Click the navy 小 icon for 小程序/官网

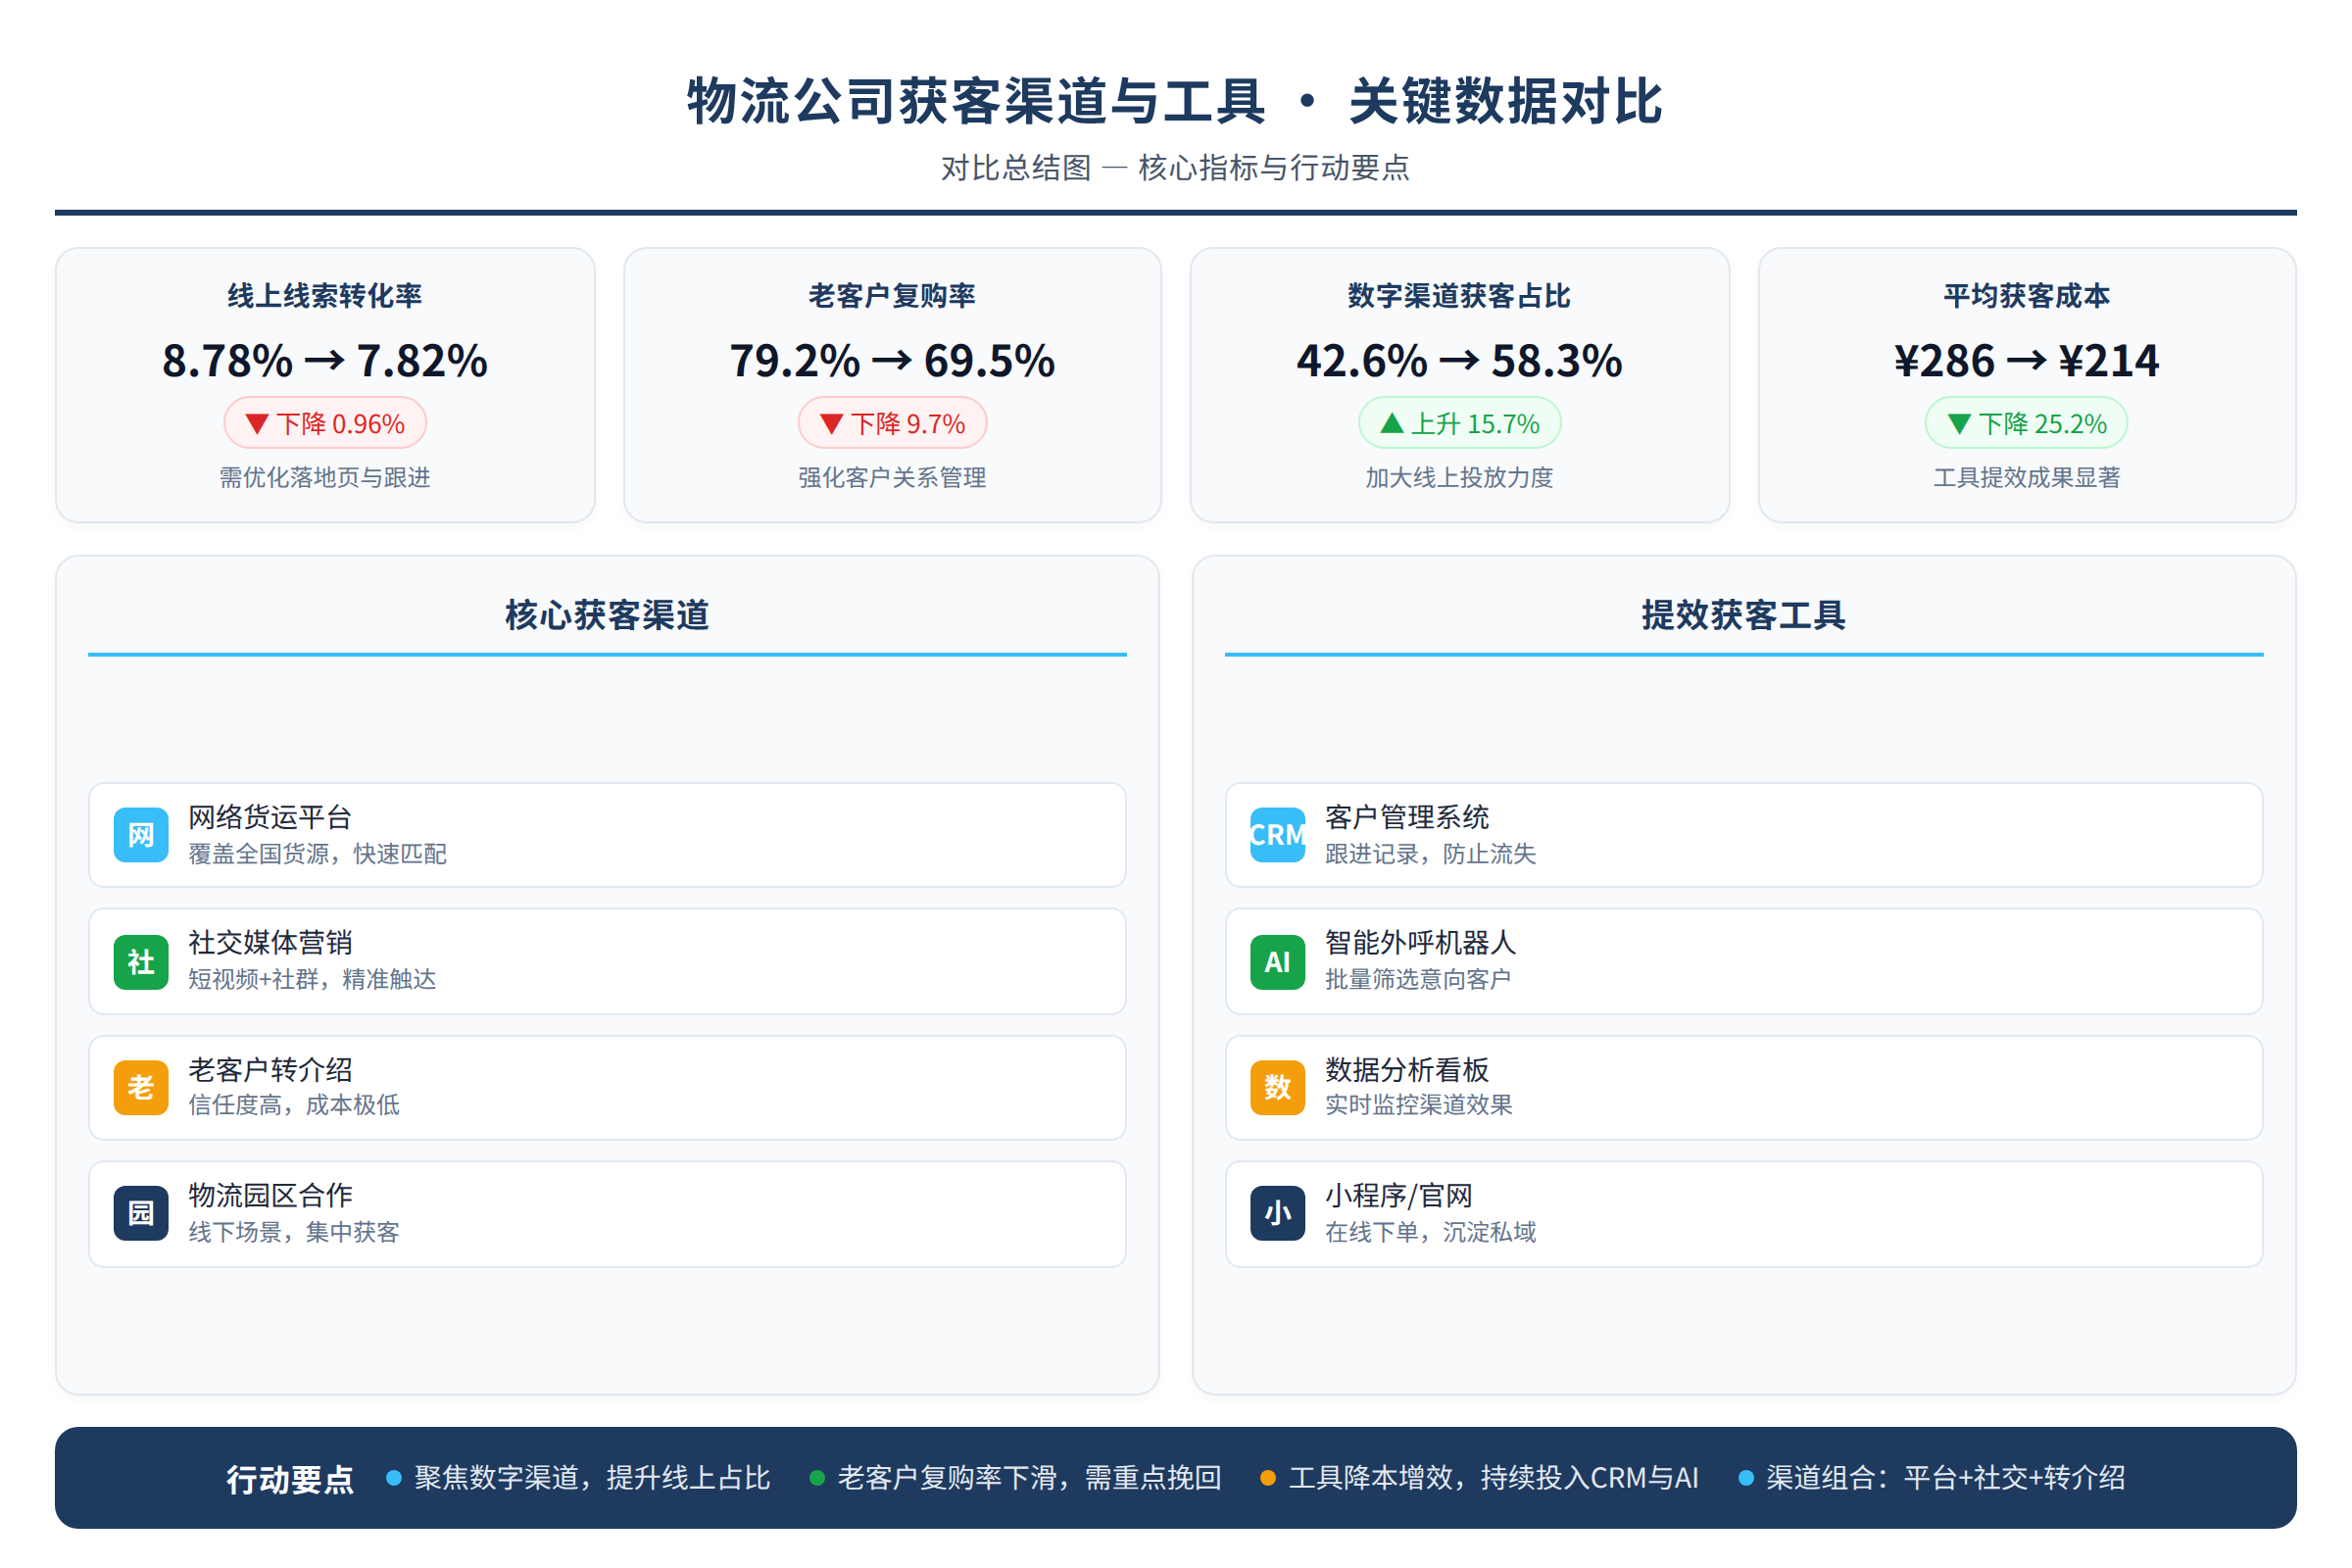pos(1278,1213)
